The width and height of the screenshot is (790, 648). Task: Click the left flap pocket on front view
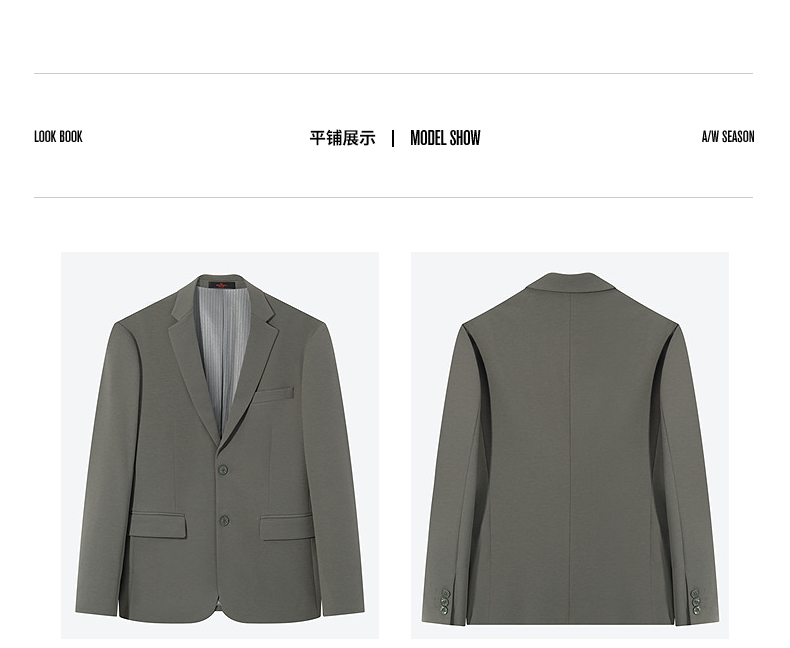click(x=158, y=526)
